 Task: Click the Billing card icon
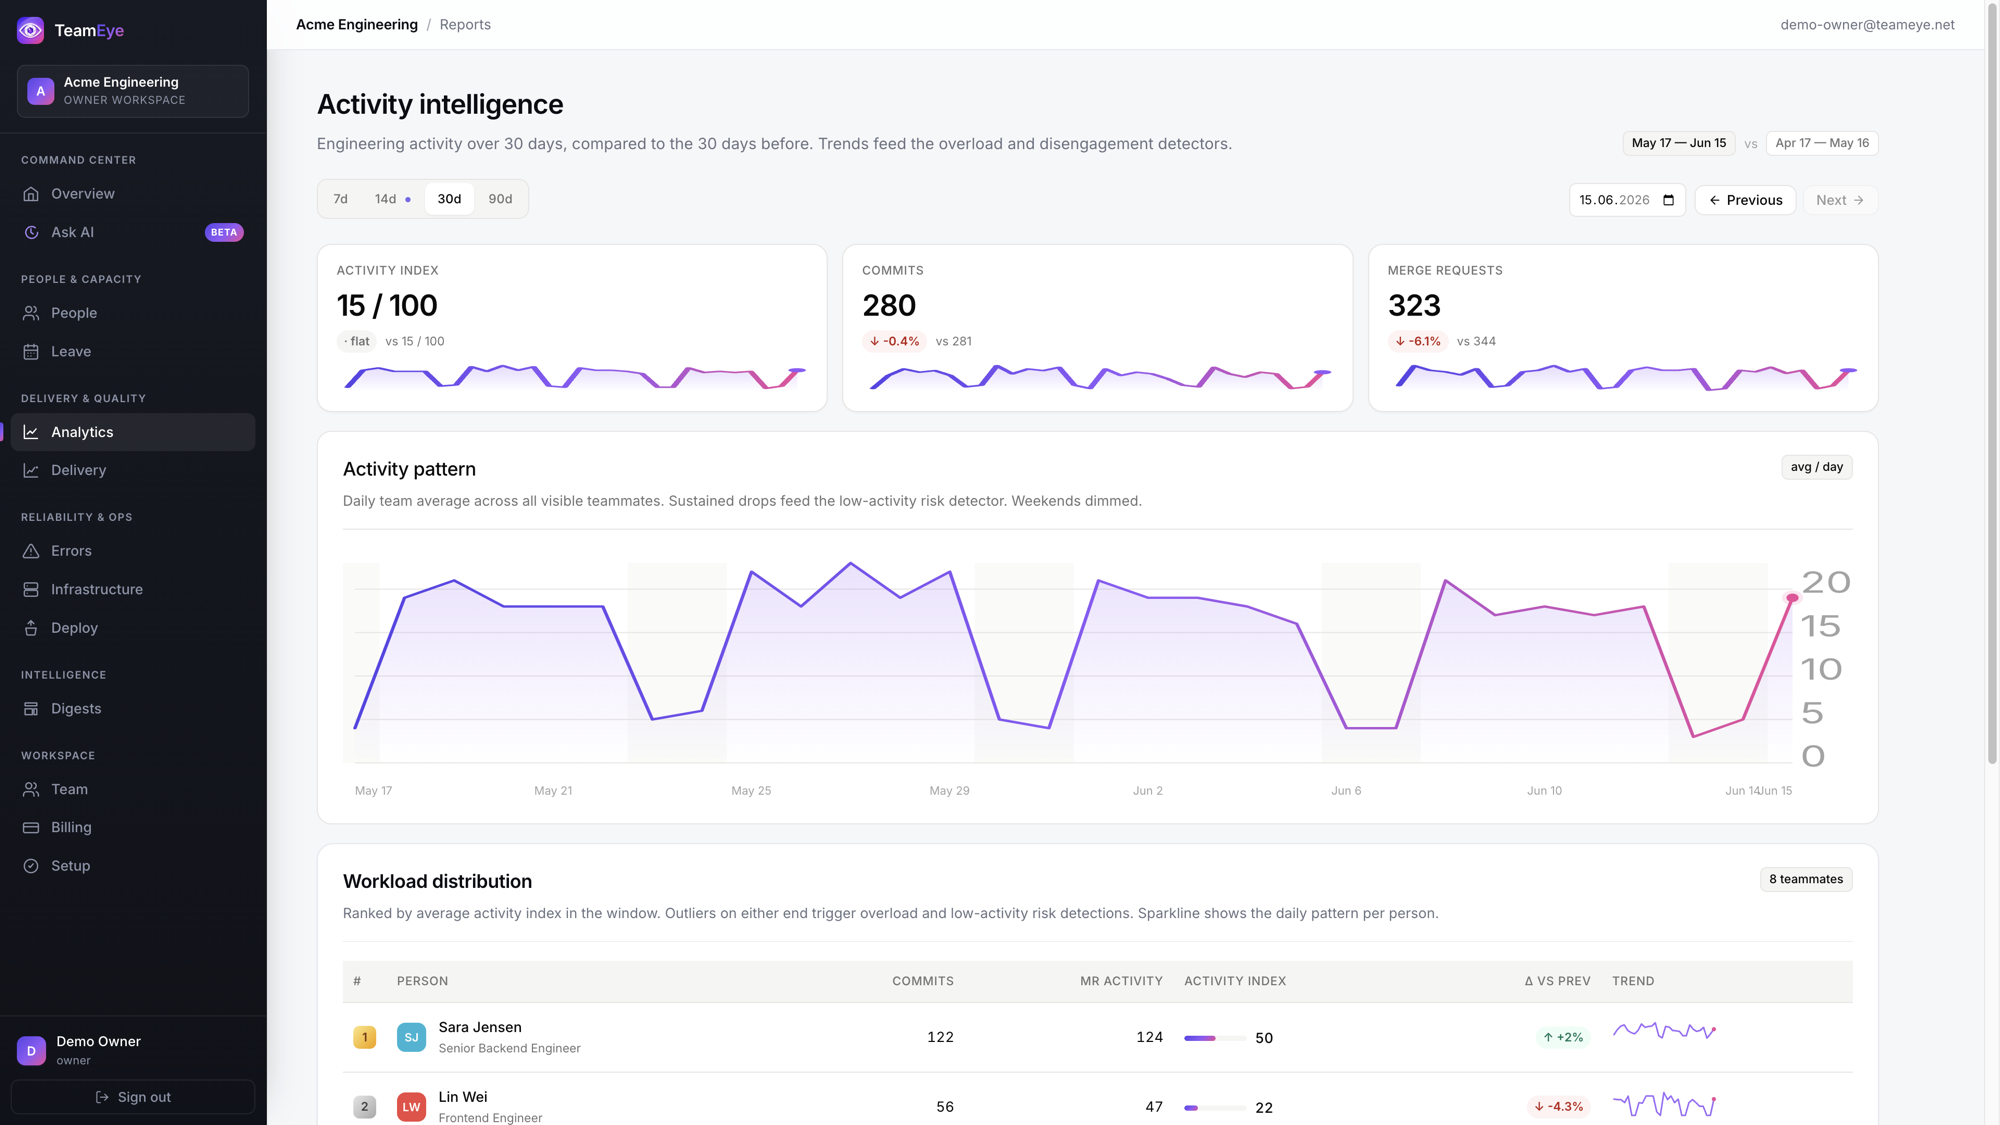pos(31,828)
